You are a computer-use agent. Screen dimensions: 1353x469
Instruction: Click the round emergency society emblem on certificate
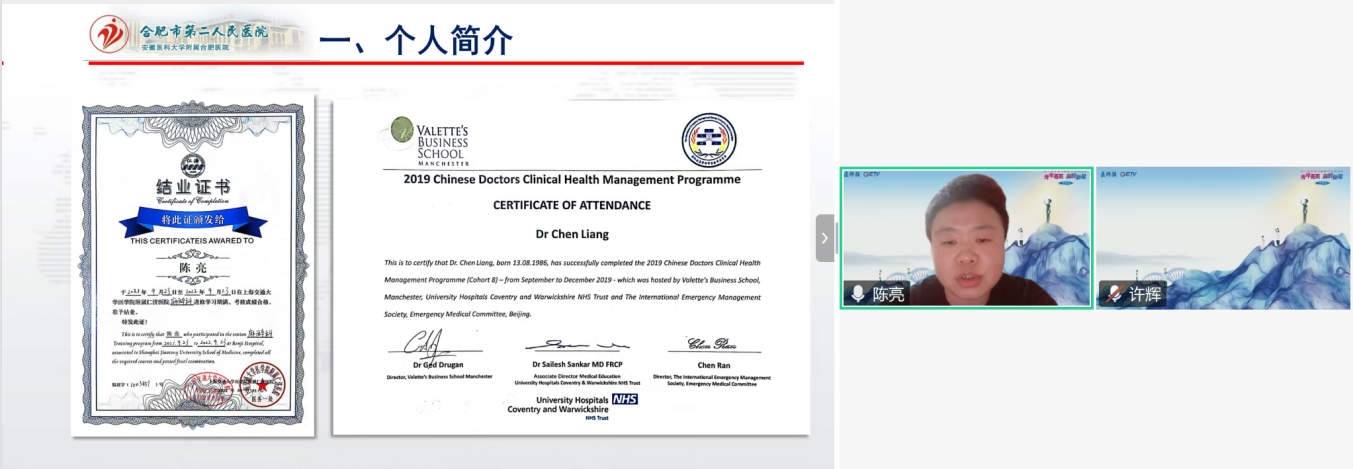(x=709, y=140)
